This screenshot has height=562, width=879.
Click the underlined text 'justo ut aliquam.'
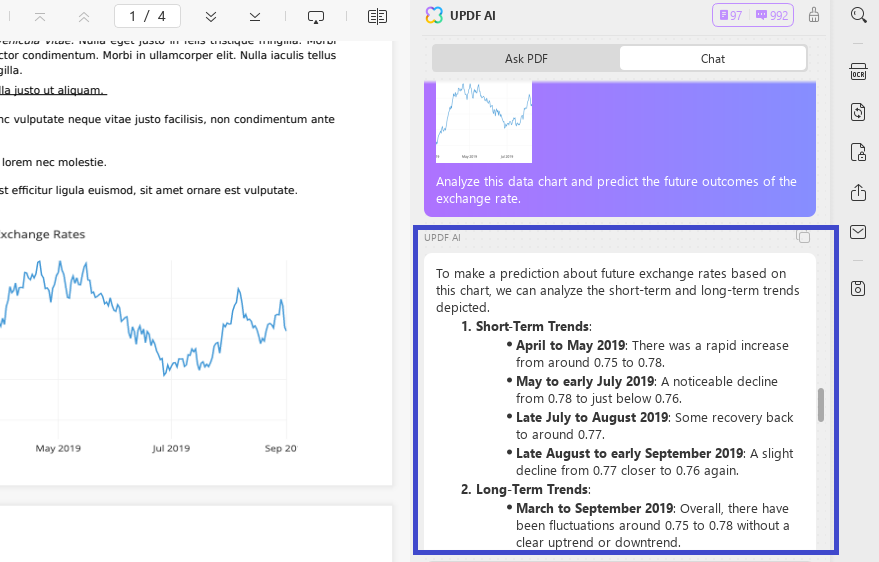59,90
